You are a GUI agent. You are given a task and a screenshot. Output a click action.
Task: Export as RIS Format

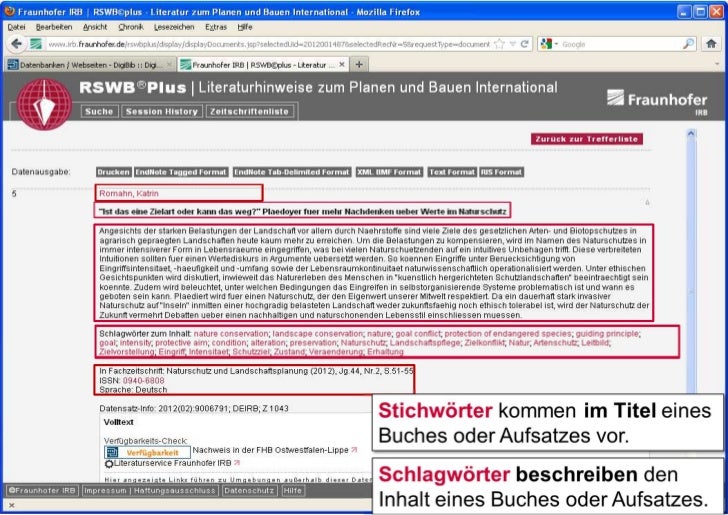pos(501,172)
